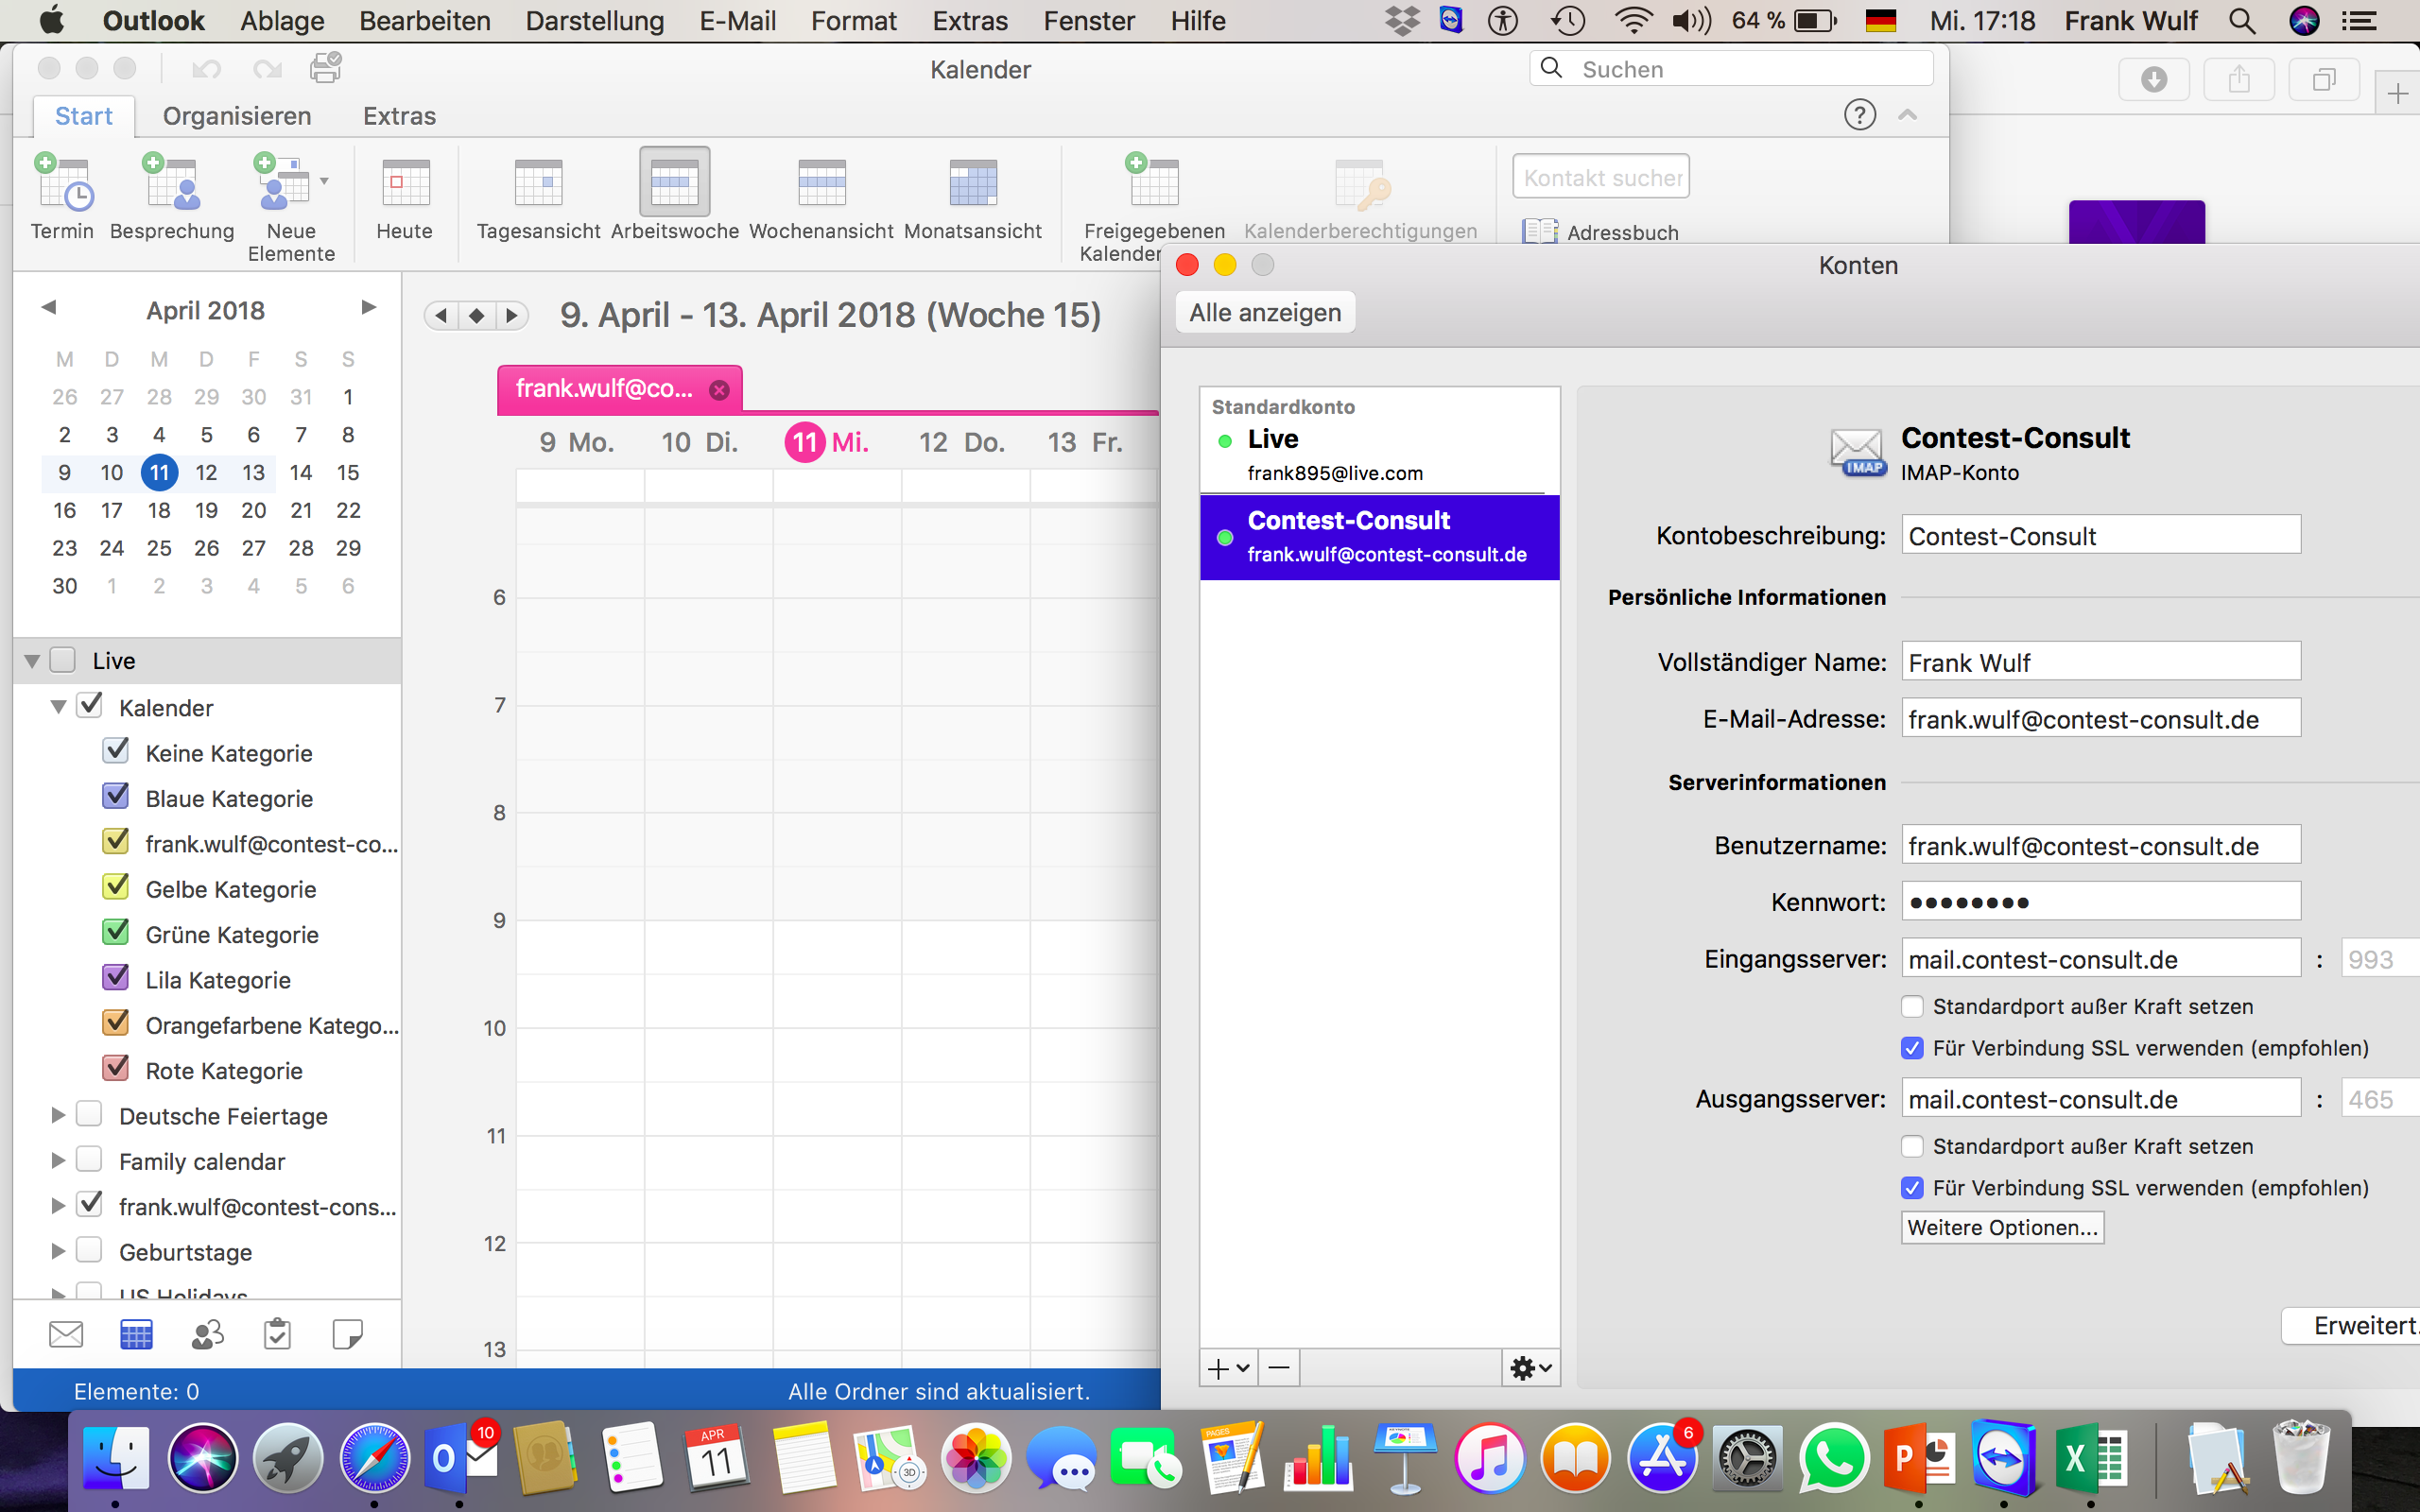Open the Adressbuch
The width and height of the screenshot is (2420, 1512).
coord(1600,232)
